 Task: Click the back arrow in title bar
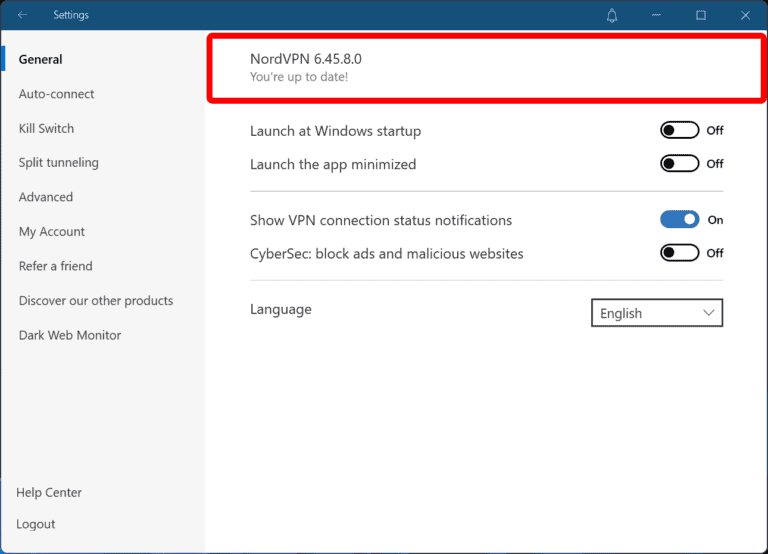22,15
